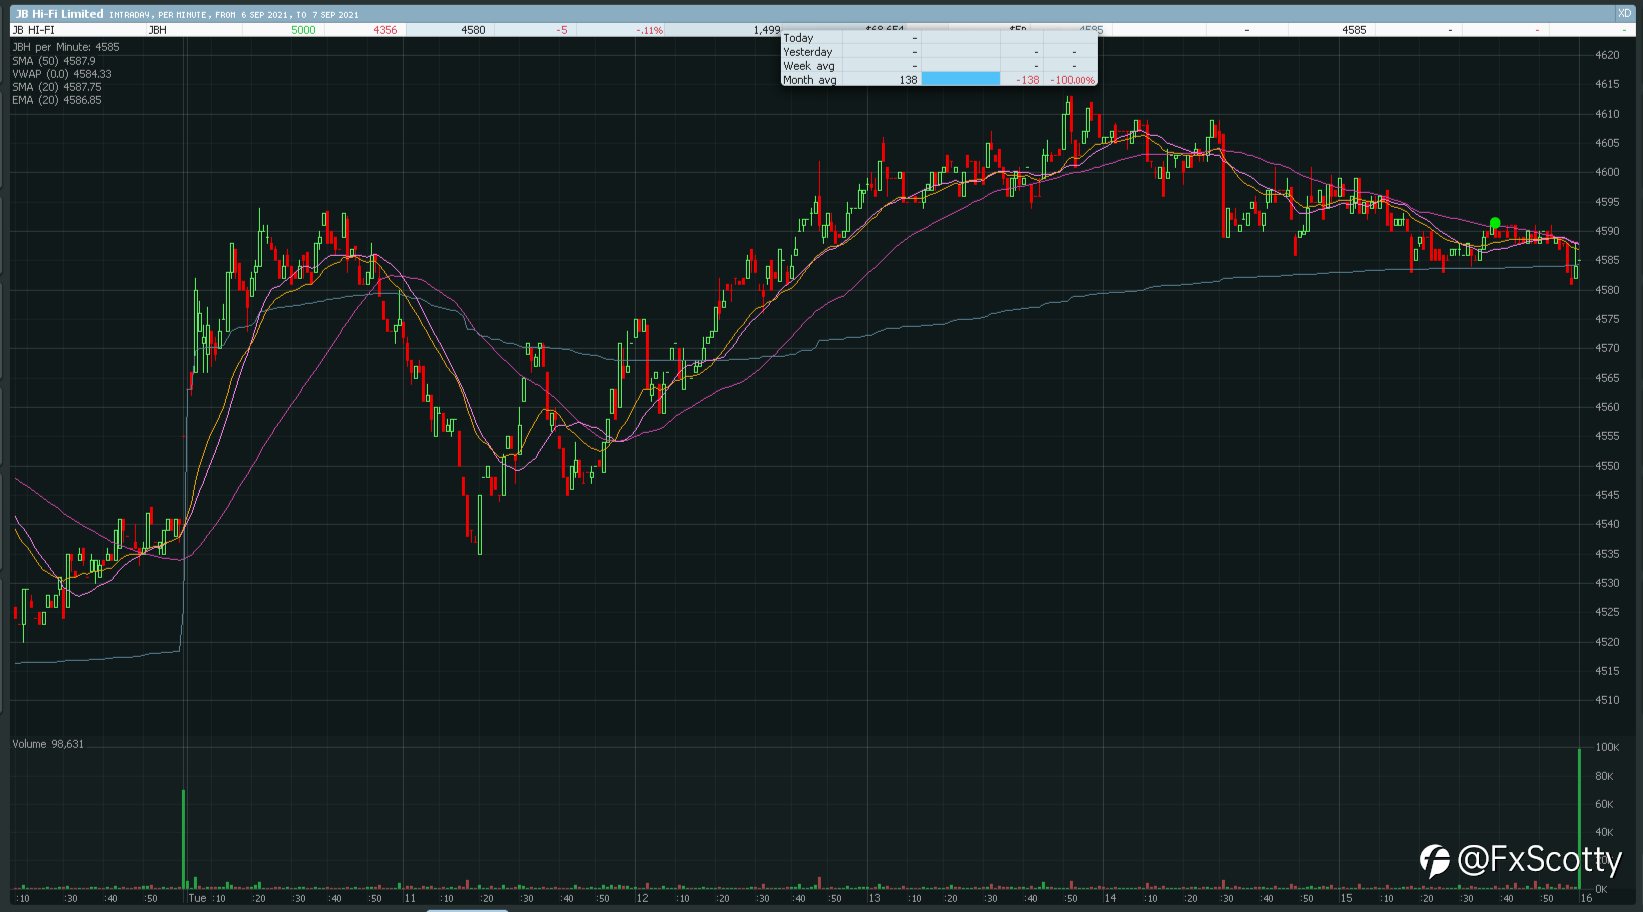
Task: Select the Month avg row label
Action: click(810, 80)
